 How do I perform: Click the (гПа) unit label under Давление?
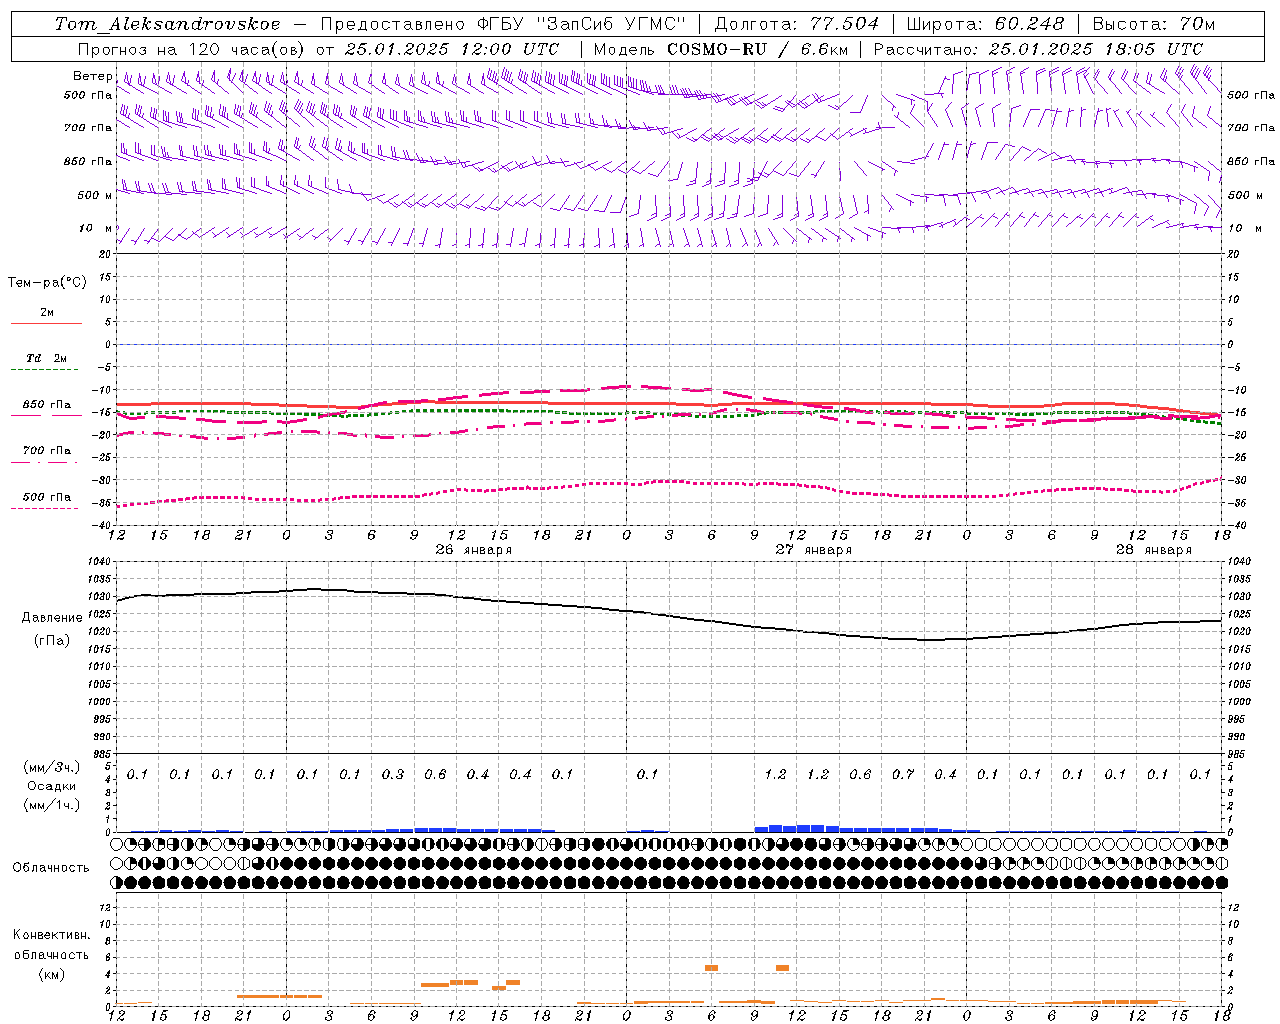[x=52, y=641]
